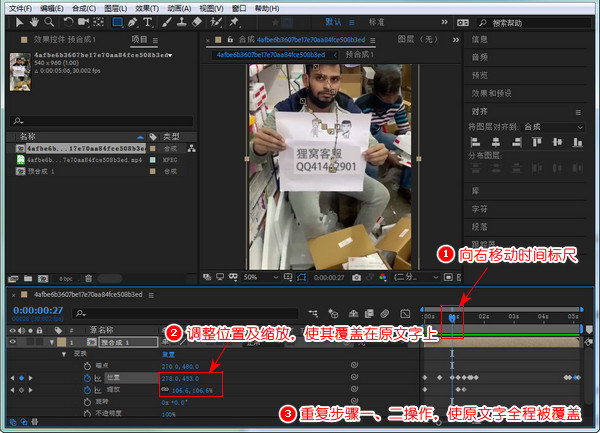This screenshot has width=600, height=433.
Task: Click the snapshot camera icon in viewer
Action: (356, 277)
